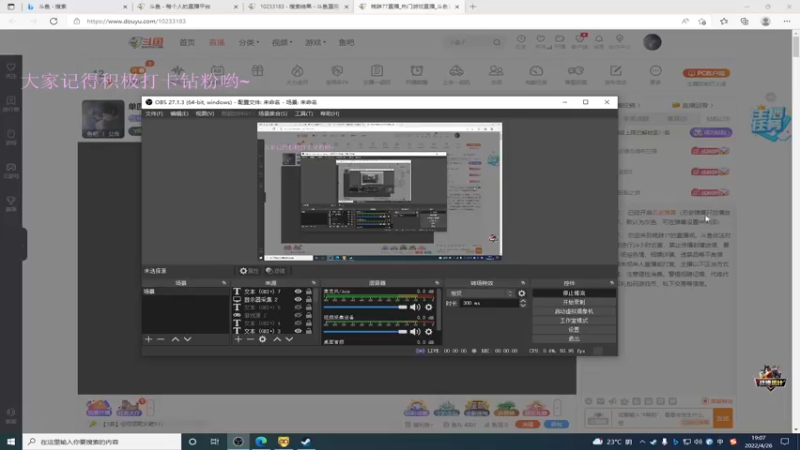Open Microsoft Edge taskbar icon
The width and height of the screenshot is (800, 450).
pos(261,441)
